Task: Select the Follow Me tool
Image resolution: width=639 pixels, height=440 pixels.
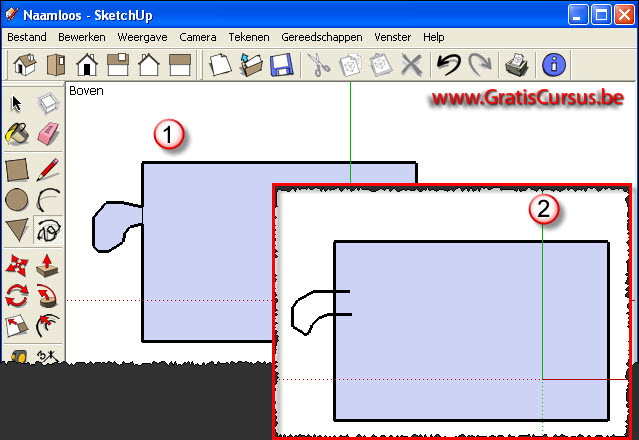Action: coord(47,296)
